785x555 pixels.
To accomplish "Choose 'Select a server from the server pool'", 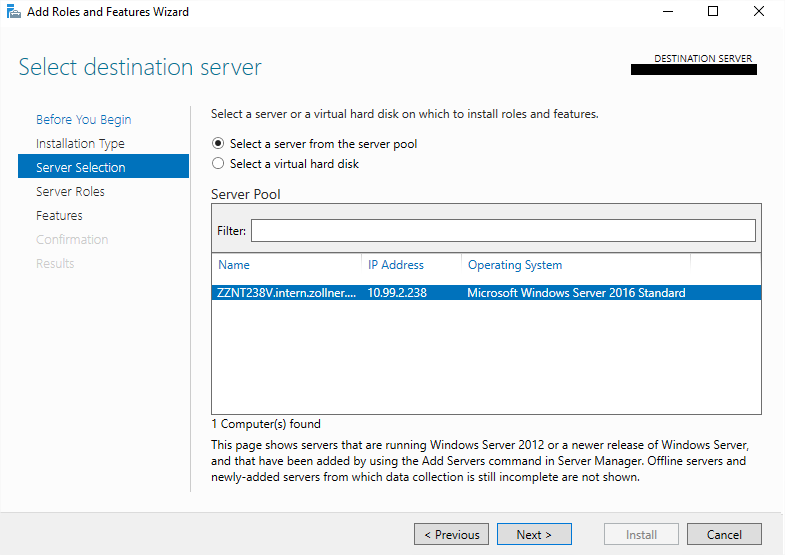I will tap(218, 144).
